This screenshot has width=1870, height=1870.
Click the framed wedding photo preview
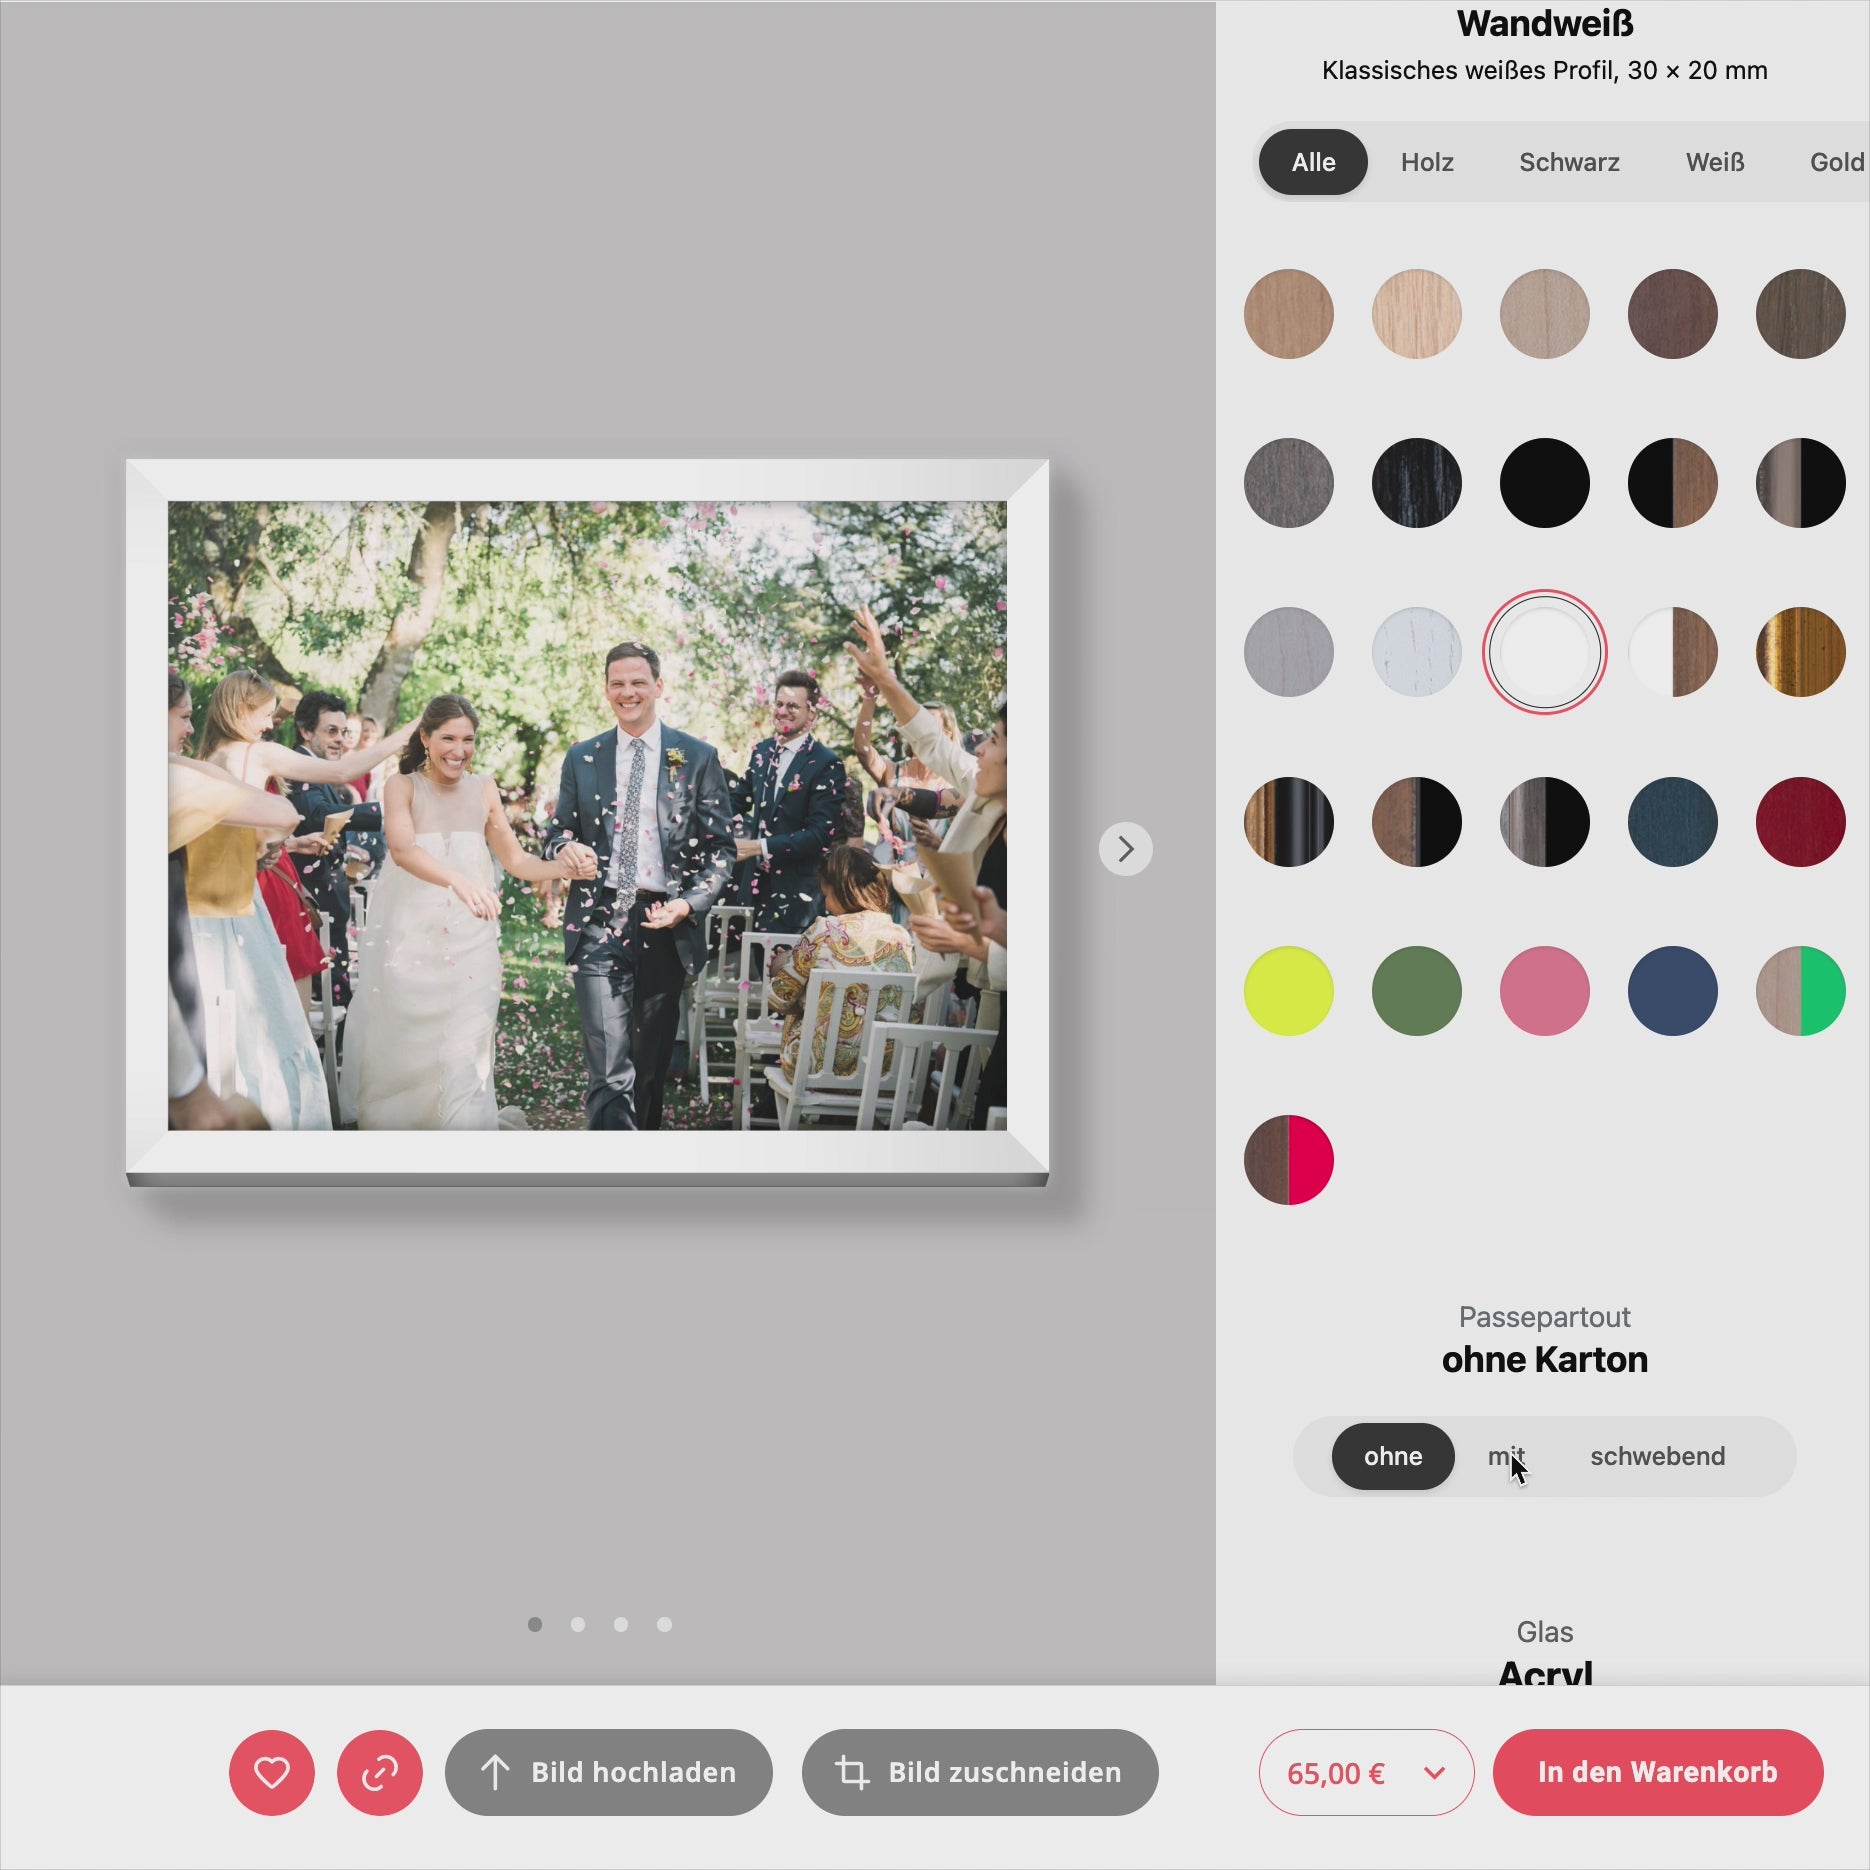587,822
